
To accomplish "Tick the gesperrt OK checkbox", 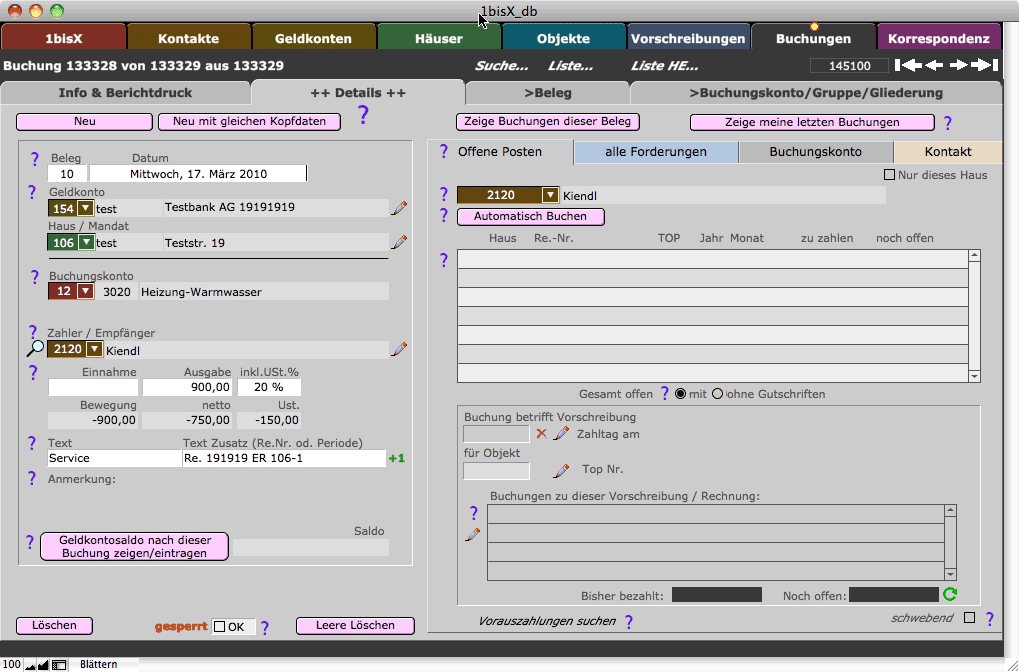I will click(x=219, y=627).
